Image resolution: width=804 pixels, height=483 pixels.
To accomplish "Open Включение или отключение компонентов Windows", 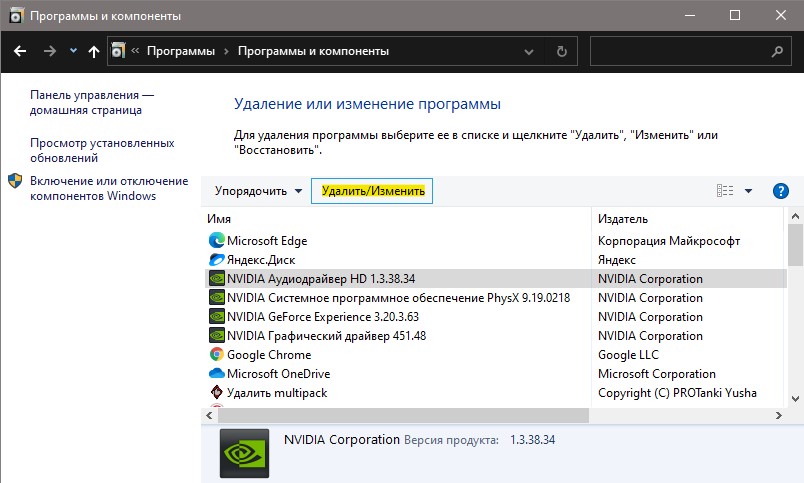I will pyautogui.click(x=109, y=188).
